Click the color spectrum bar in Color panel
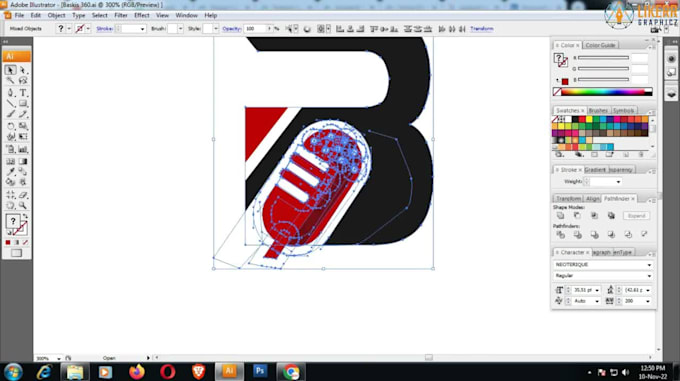Viewport: 680px width, 381px height. [x=603, y=92]
